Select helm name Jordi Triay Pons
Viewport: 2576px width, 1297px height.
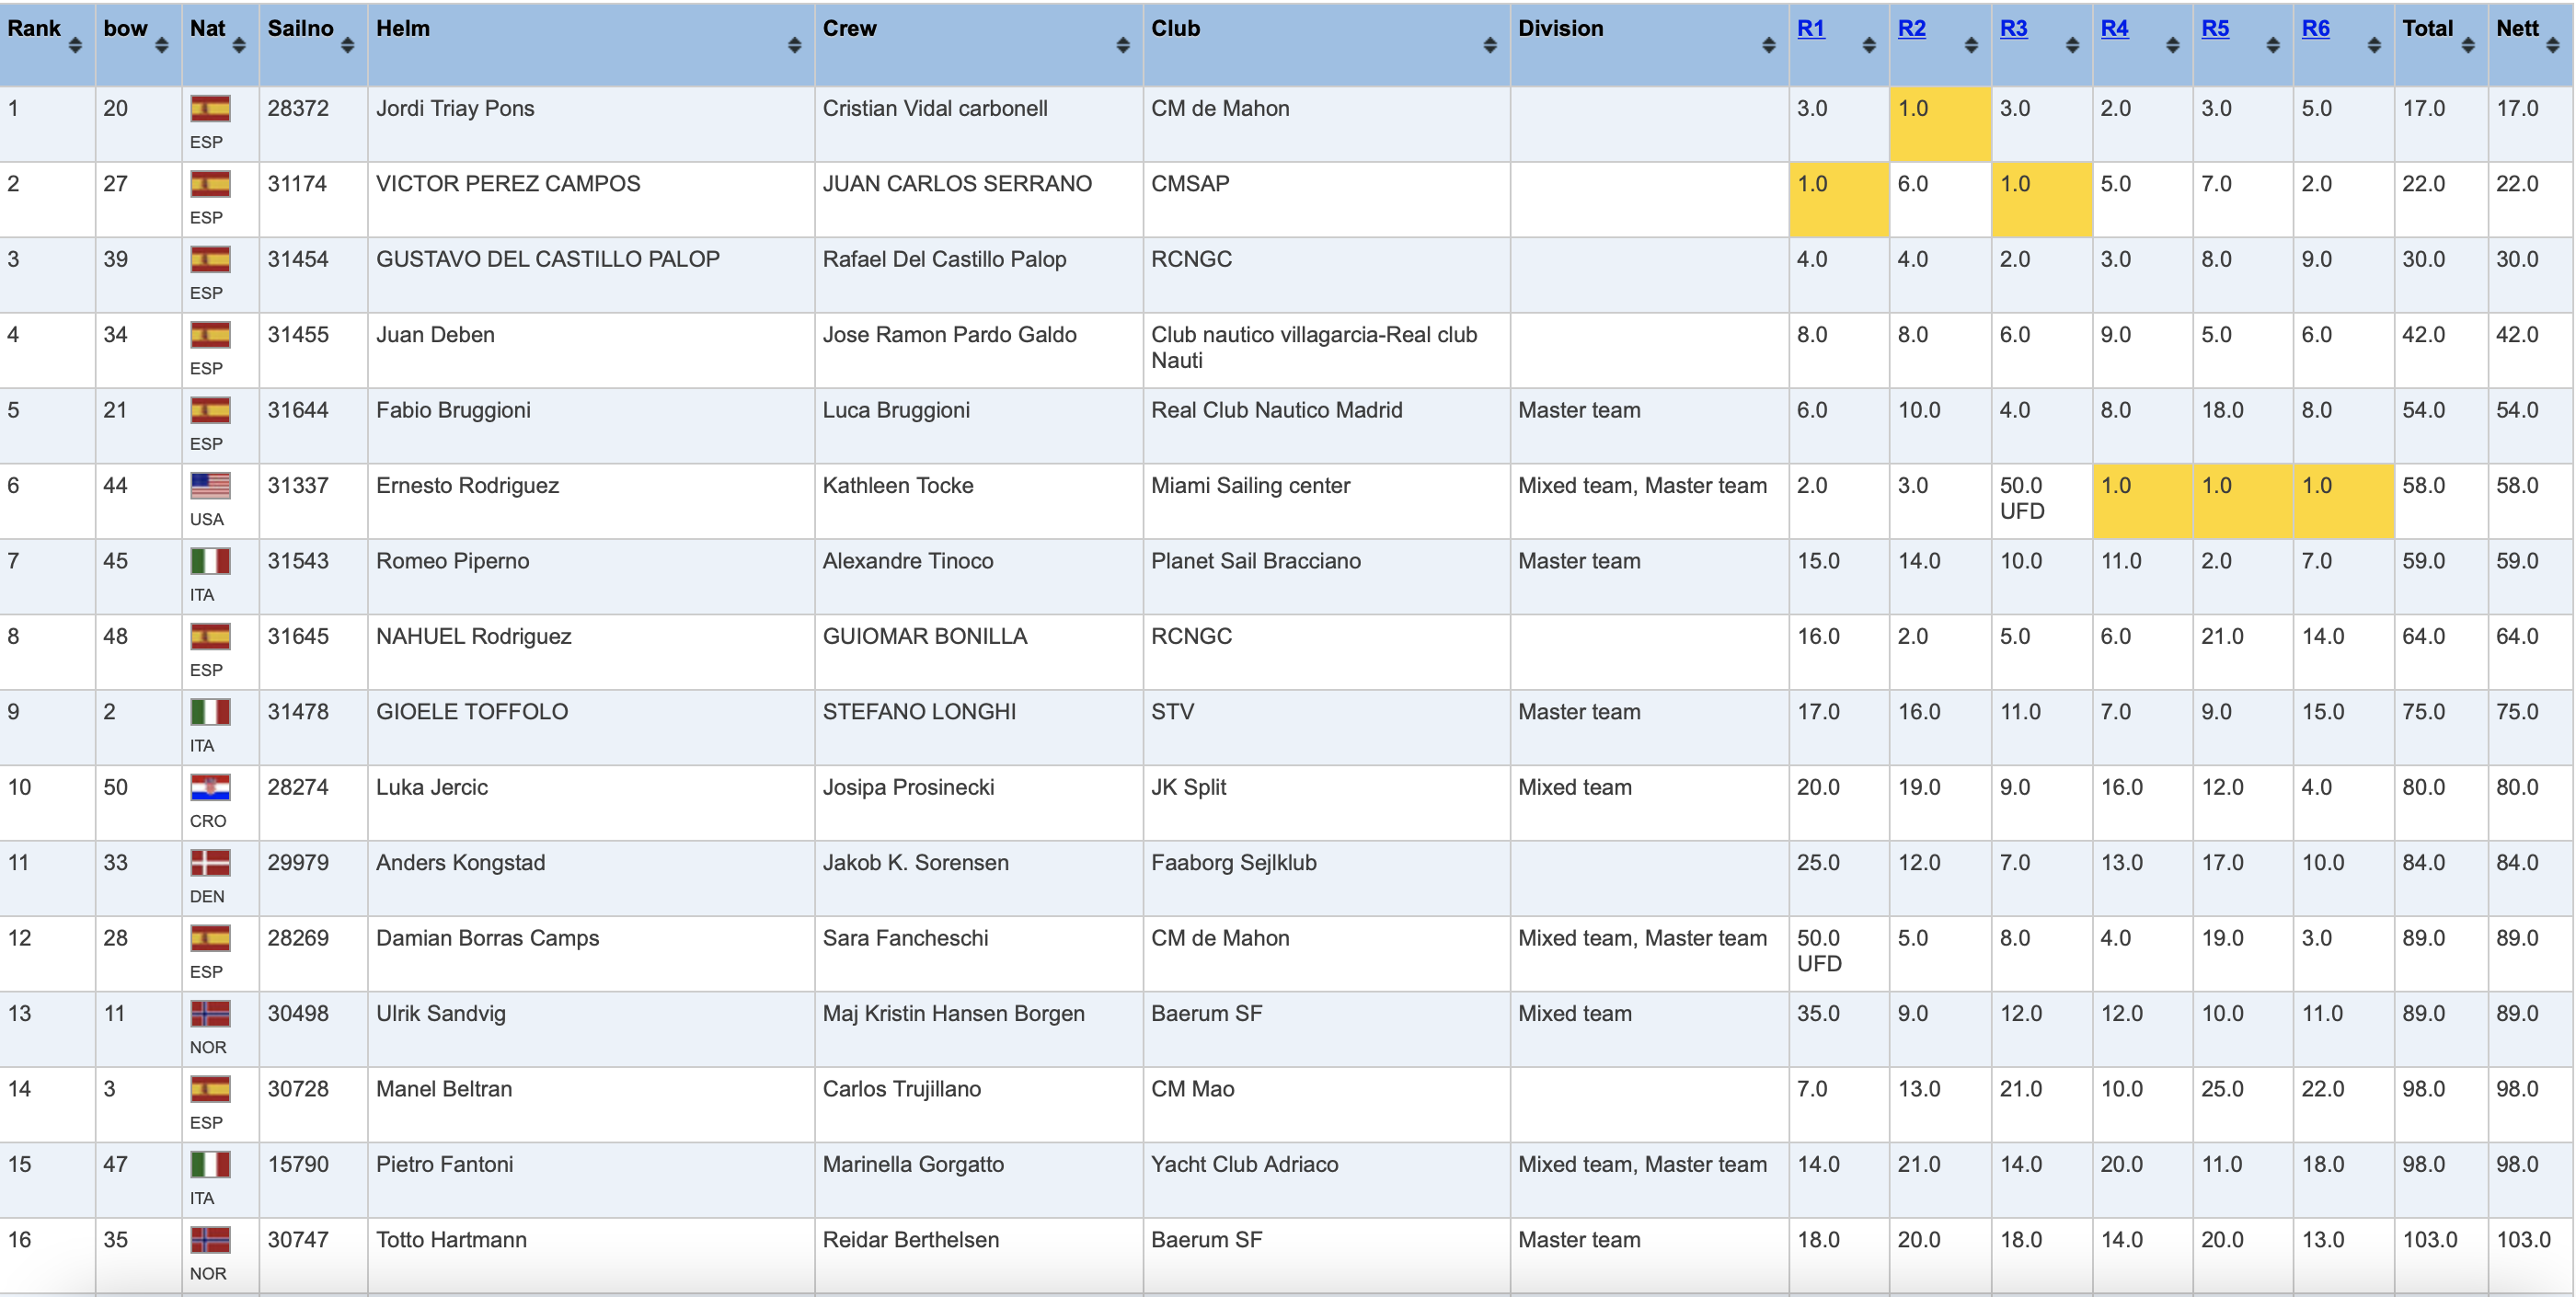point(455,108)
